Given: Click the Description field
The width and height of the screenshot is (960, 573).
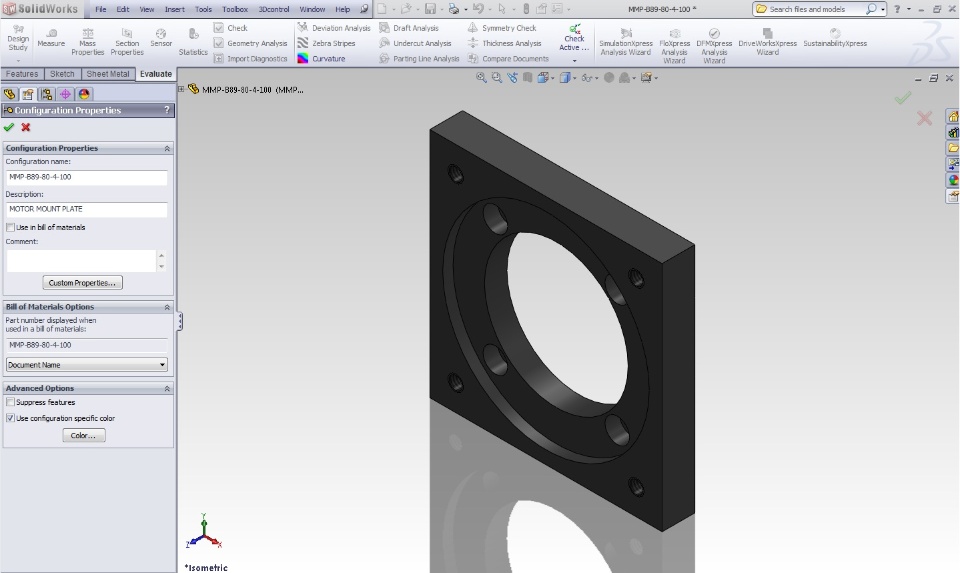Looking at the screenshot, I should pos(86,209).
